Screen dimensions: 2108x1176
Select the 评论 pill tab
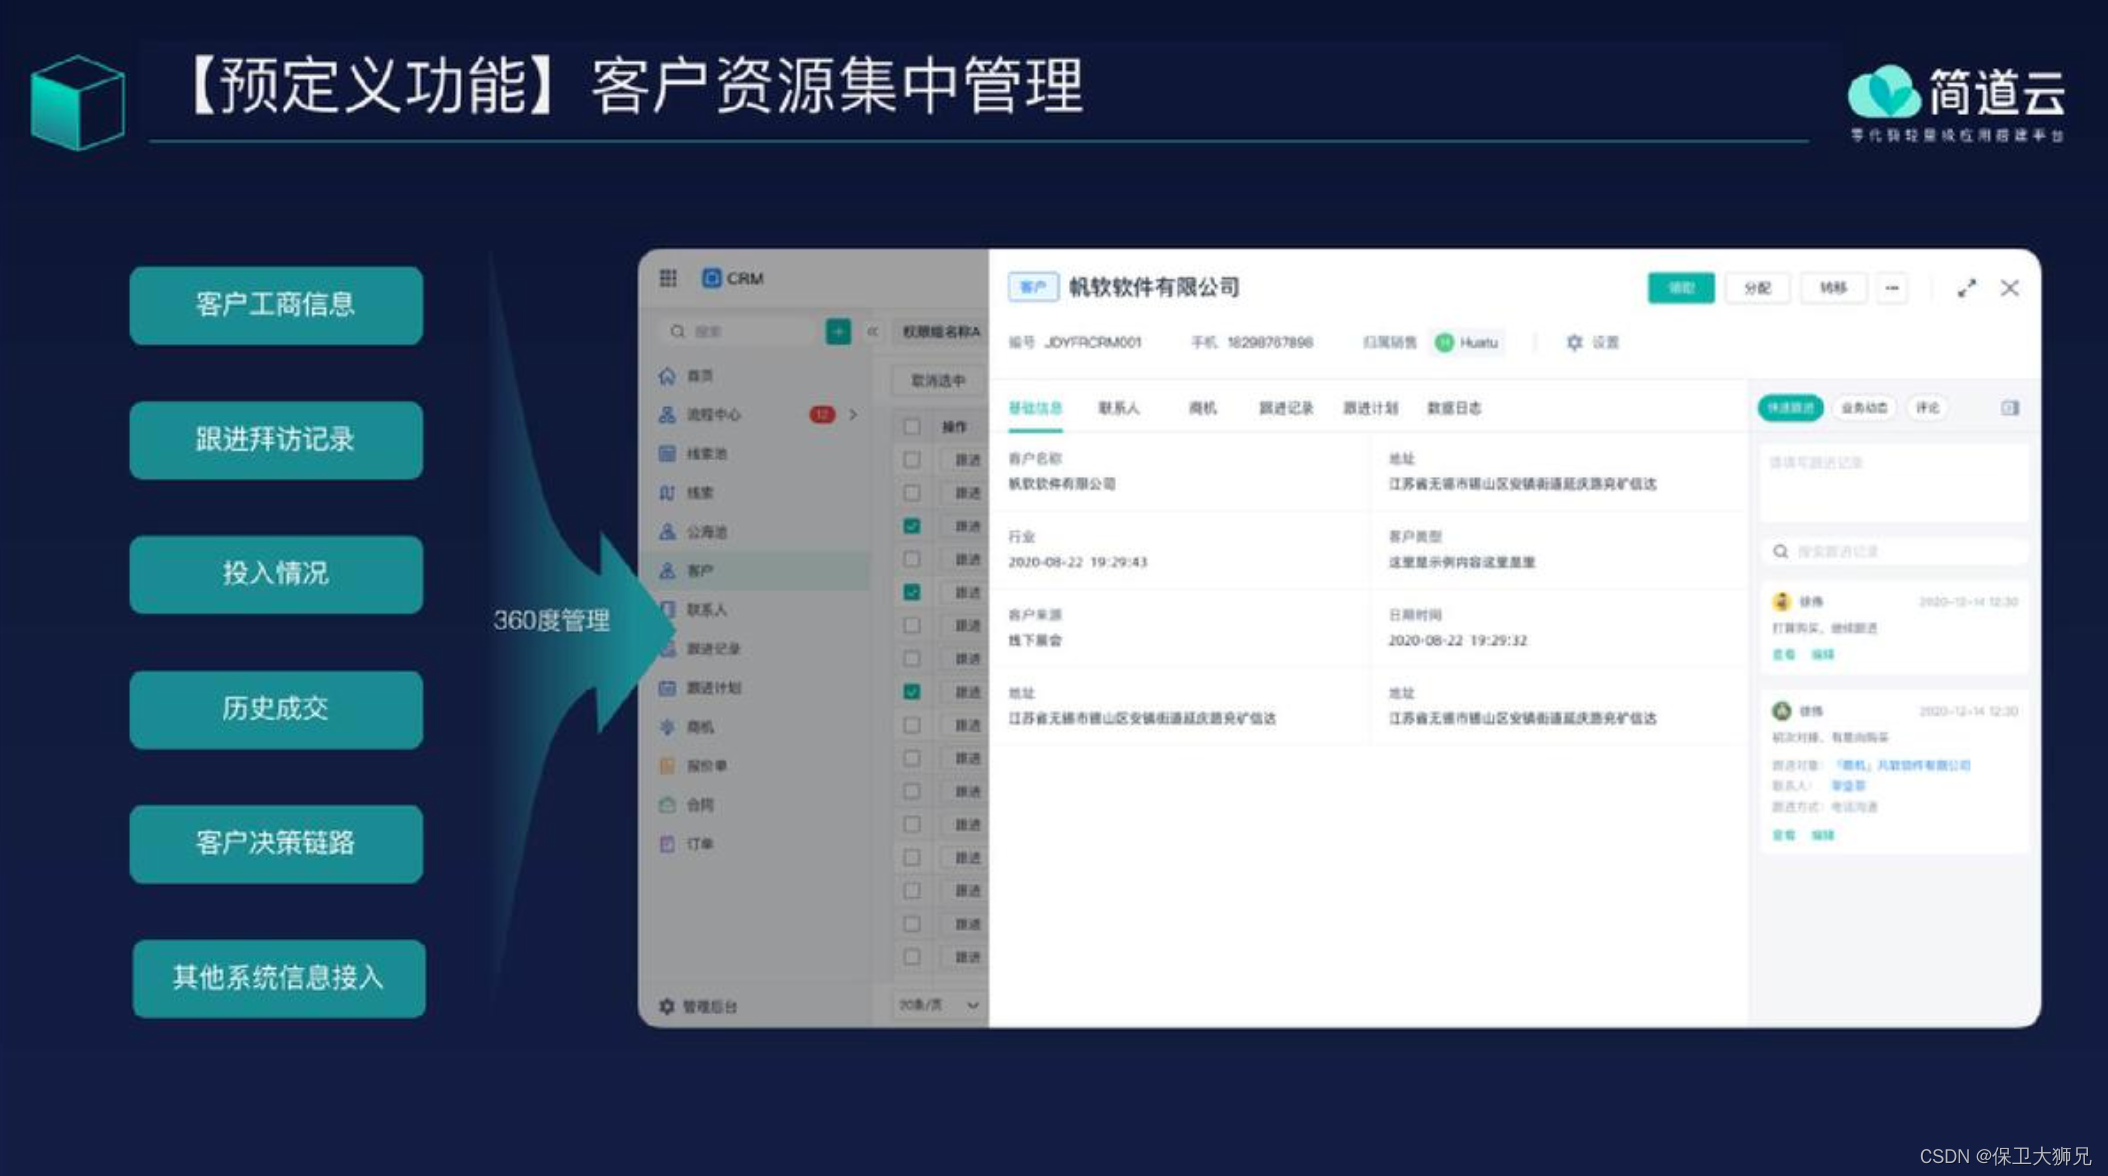click(x=1927, y=408)
